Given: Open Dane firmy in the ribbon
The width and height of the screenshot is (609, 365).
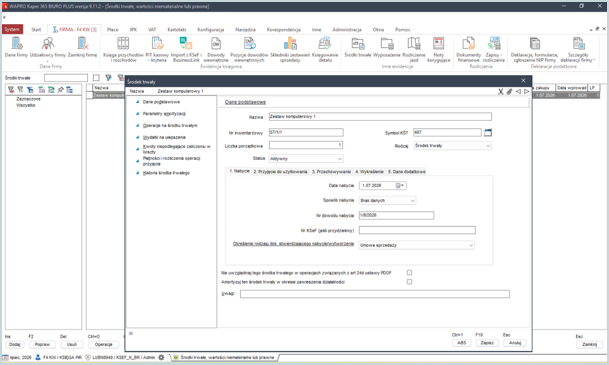Looking at the screenshot, I should point(16,47).
